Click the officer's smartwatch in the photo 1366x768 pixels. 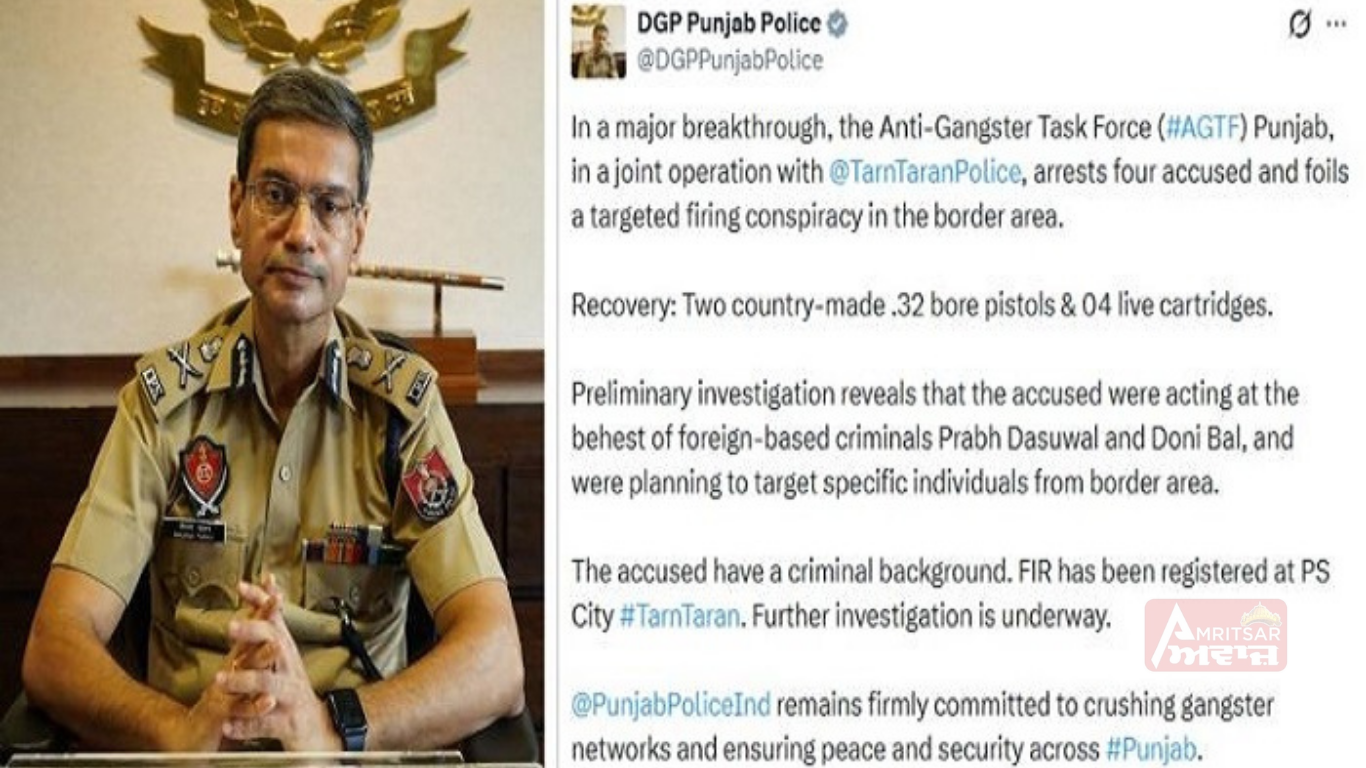tap(347, 719)
